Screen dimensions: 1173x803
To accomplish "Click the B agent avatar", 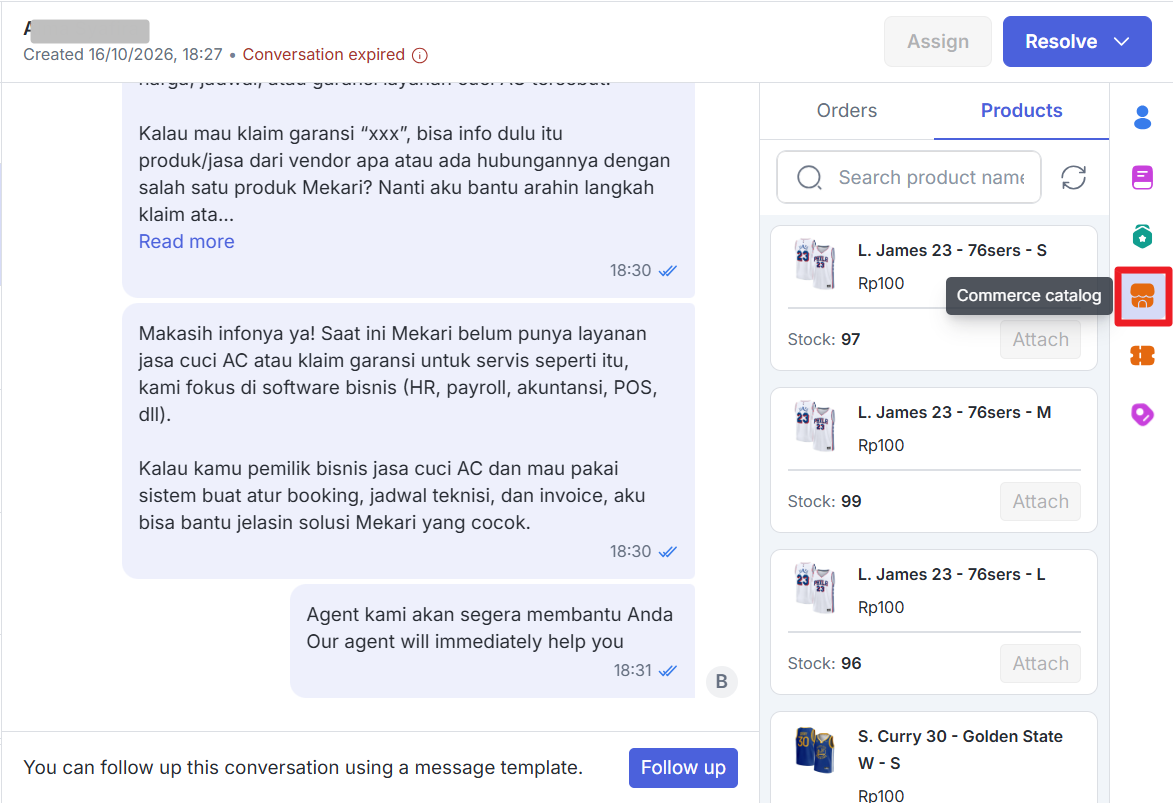I will (721, 681).
